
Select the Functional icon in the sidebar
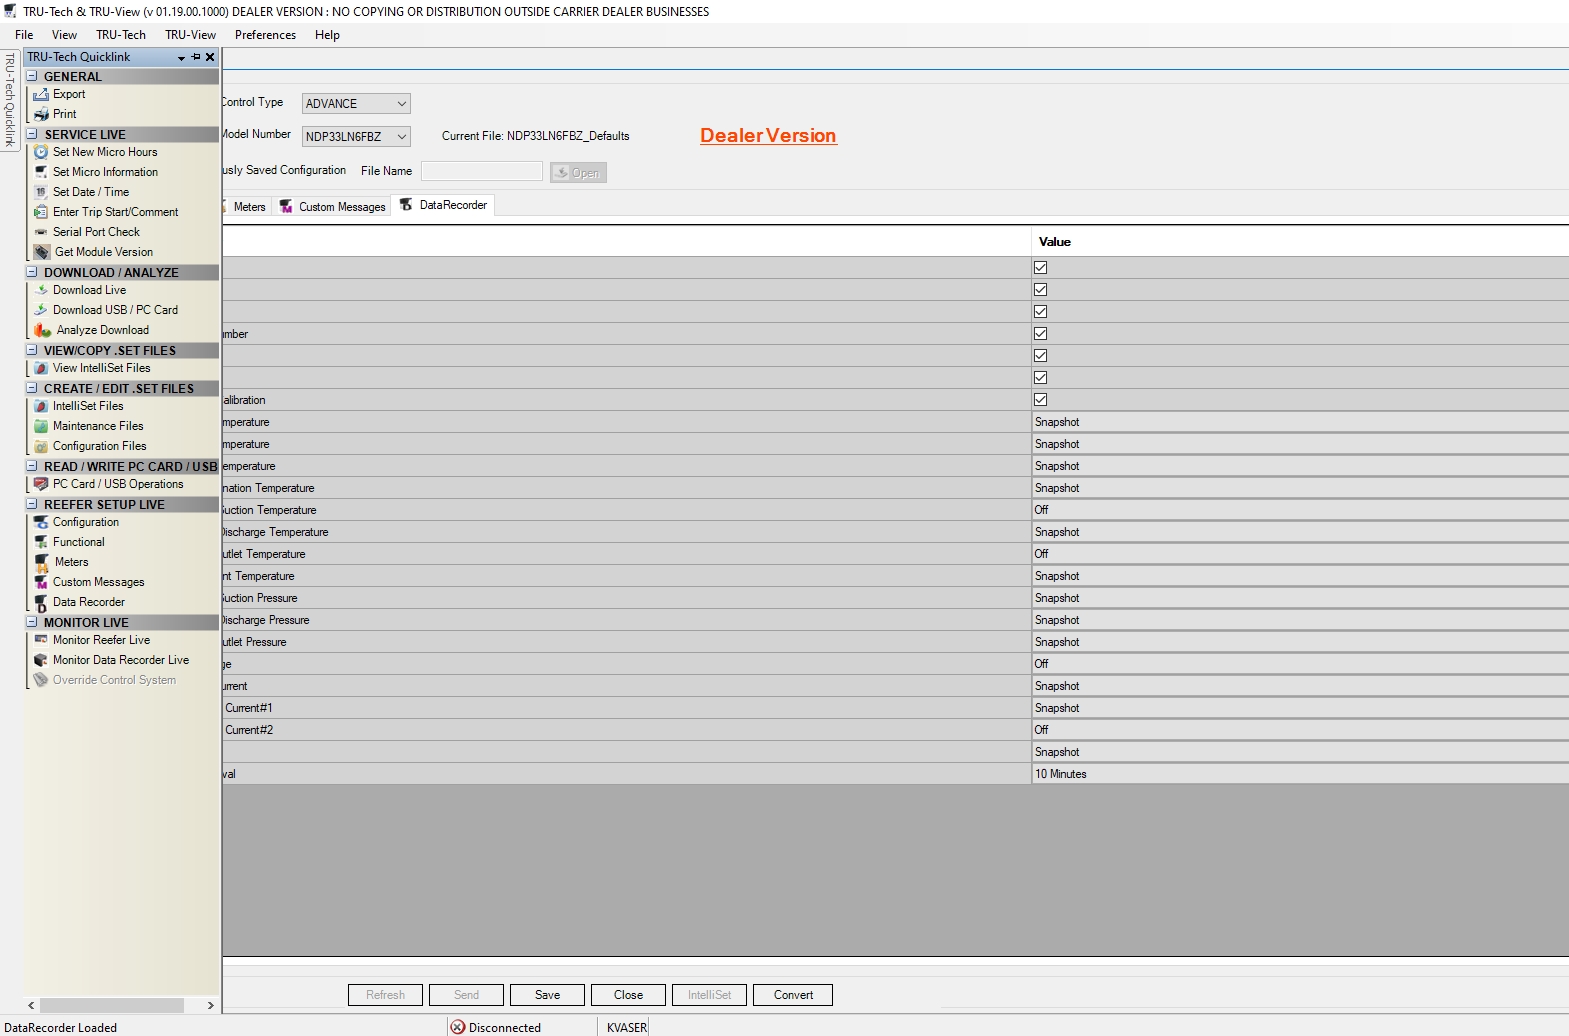coord(41,542)
